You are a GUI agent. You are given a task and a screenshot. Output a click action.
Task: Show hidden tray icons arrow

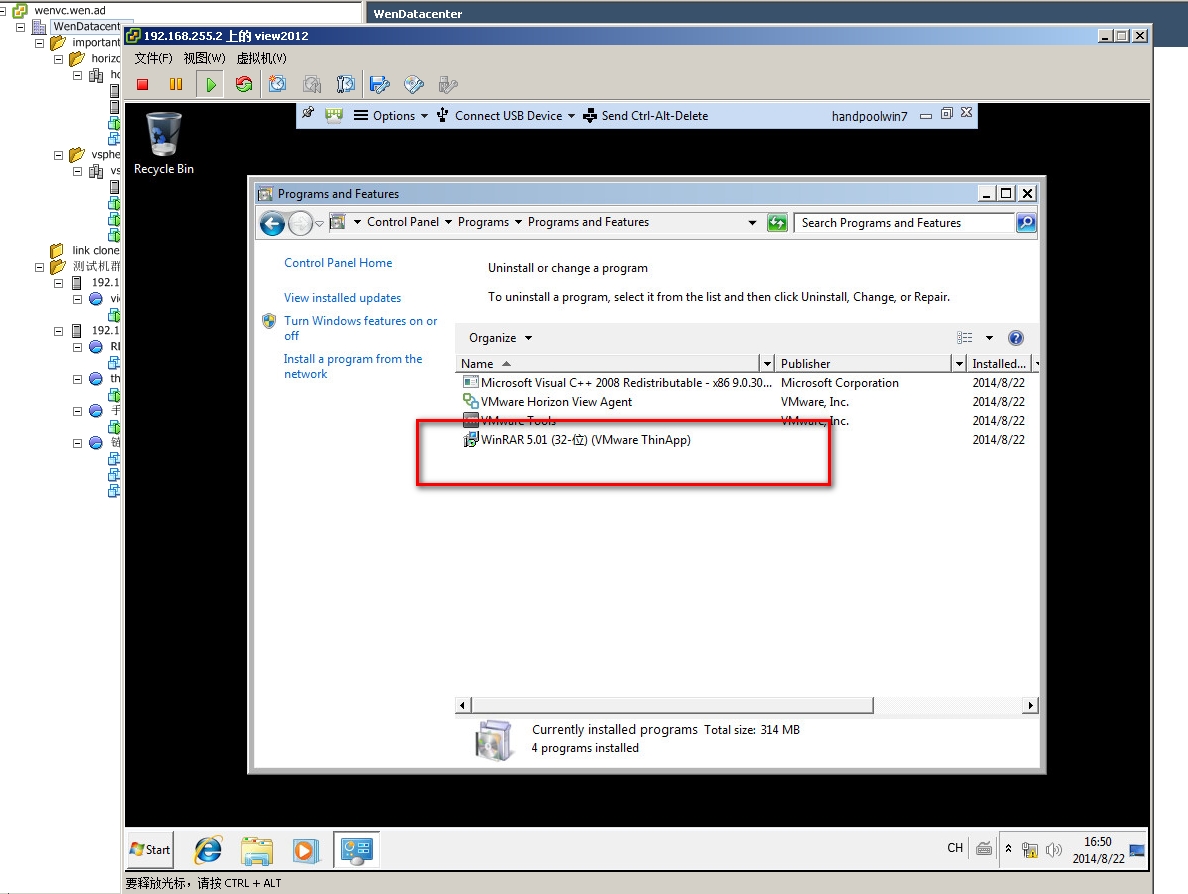click(1008, 849)
